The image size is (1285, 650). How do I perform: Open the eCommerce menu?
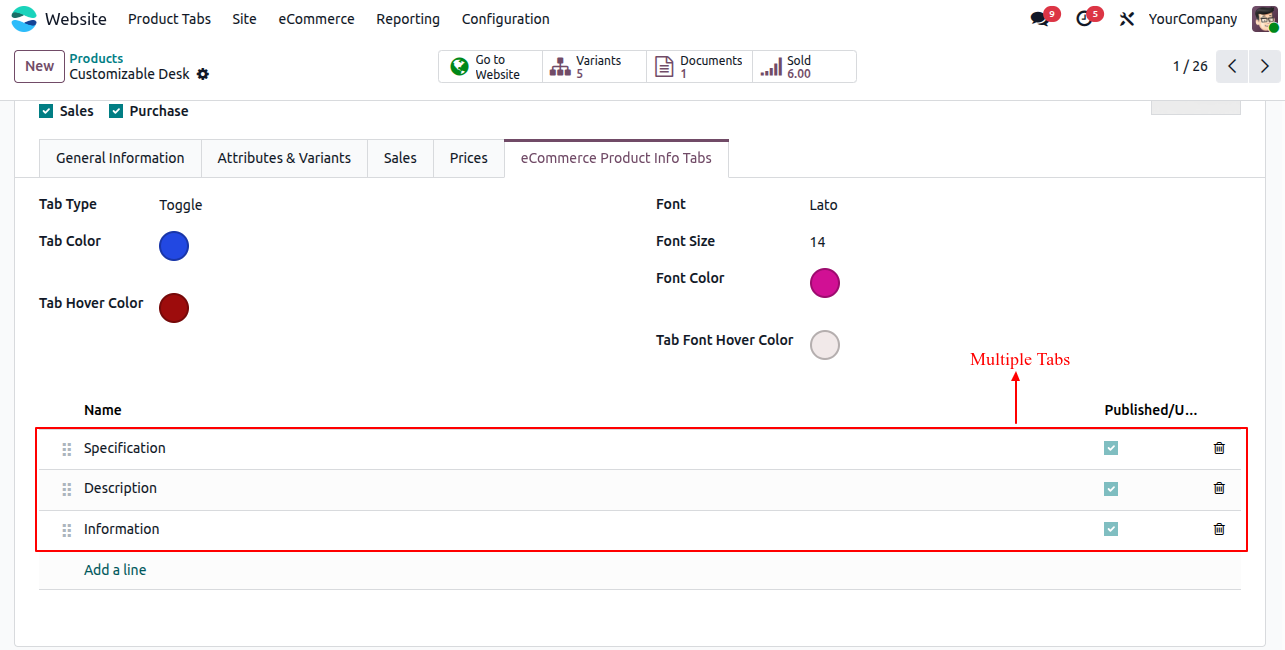(316, 19)
